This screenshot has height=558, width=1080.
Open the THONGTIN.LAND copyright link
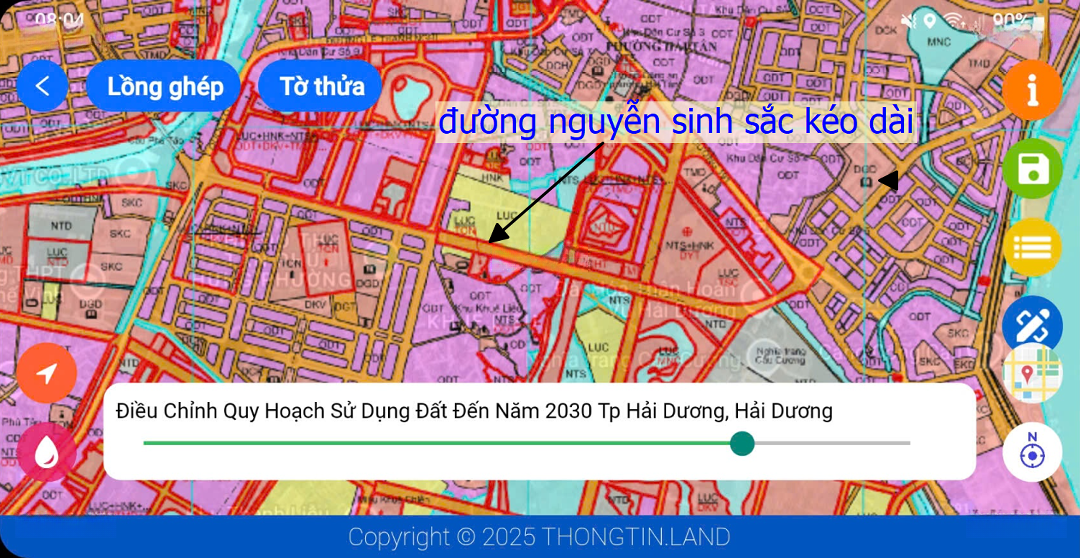pos(539,537)
